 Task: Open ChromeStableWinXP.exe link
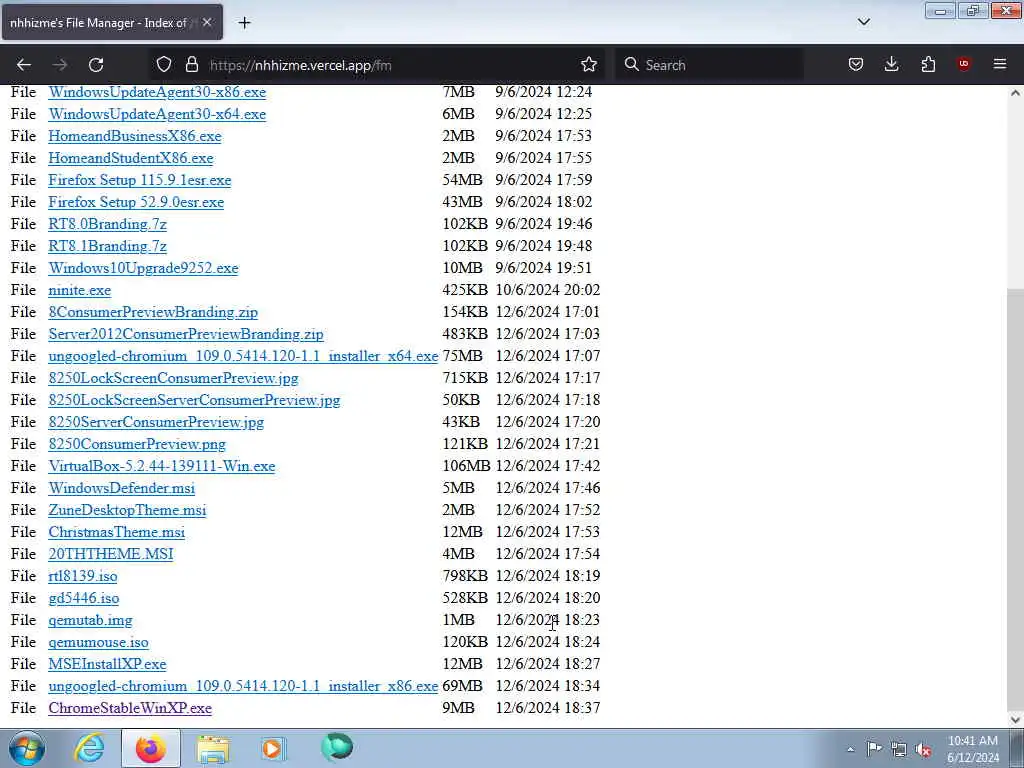130,709
